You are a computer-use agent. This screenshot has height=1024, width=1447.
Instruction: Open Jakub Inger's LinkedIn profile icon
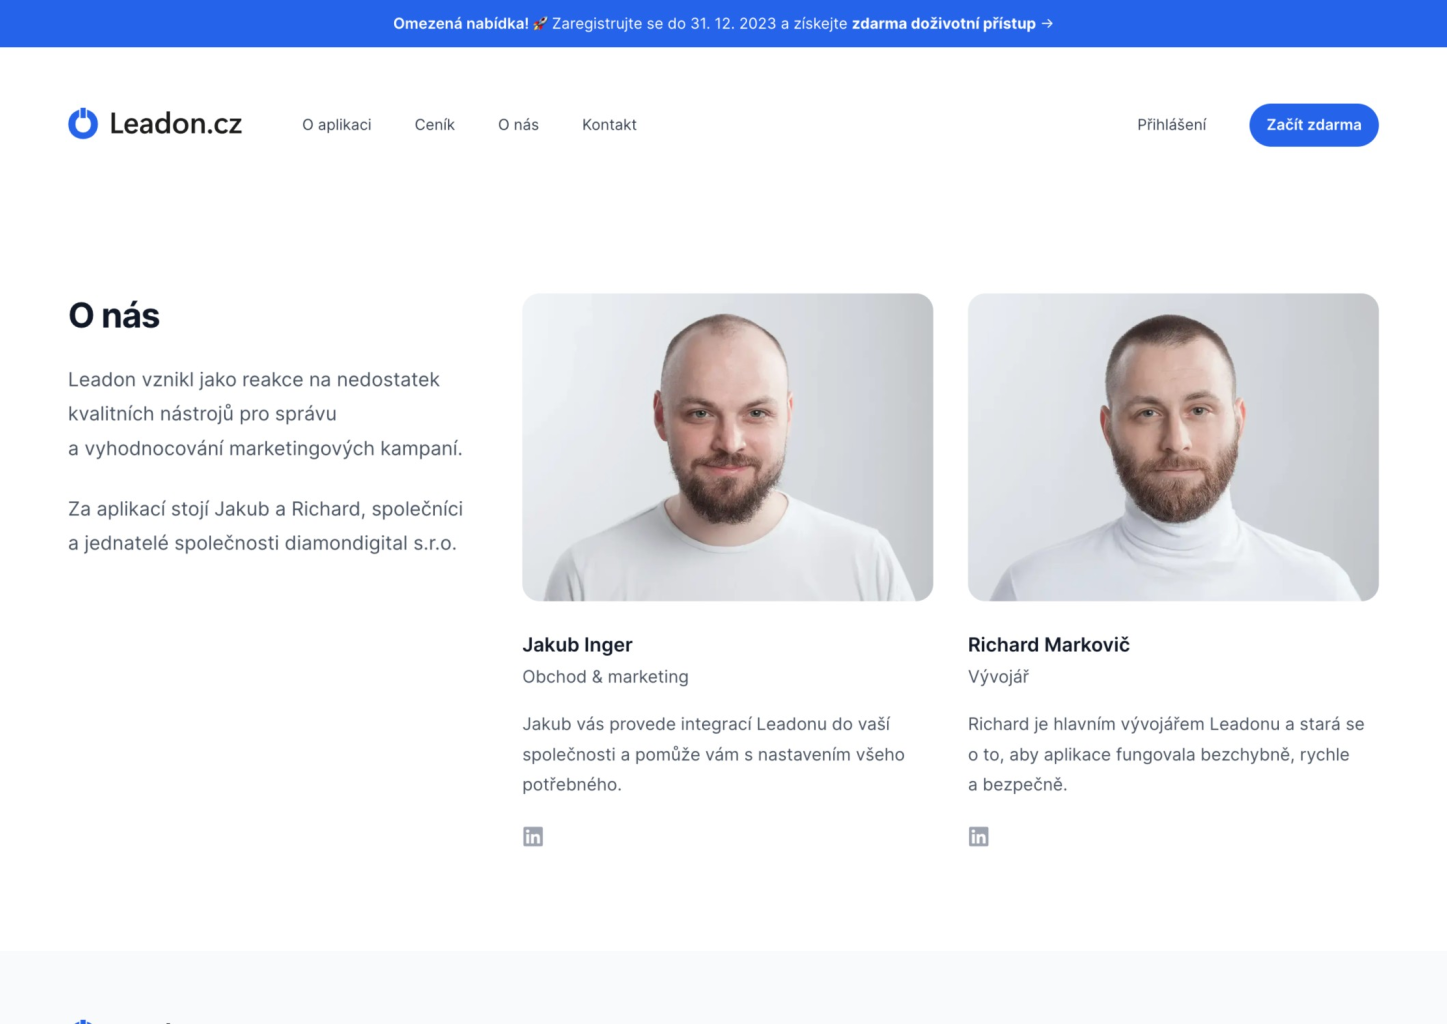(533, 837)
